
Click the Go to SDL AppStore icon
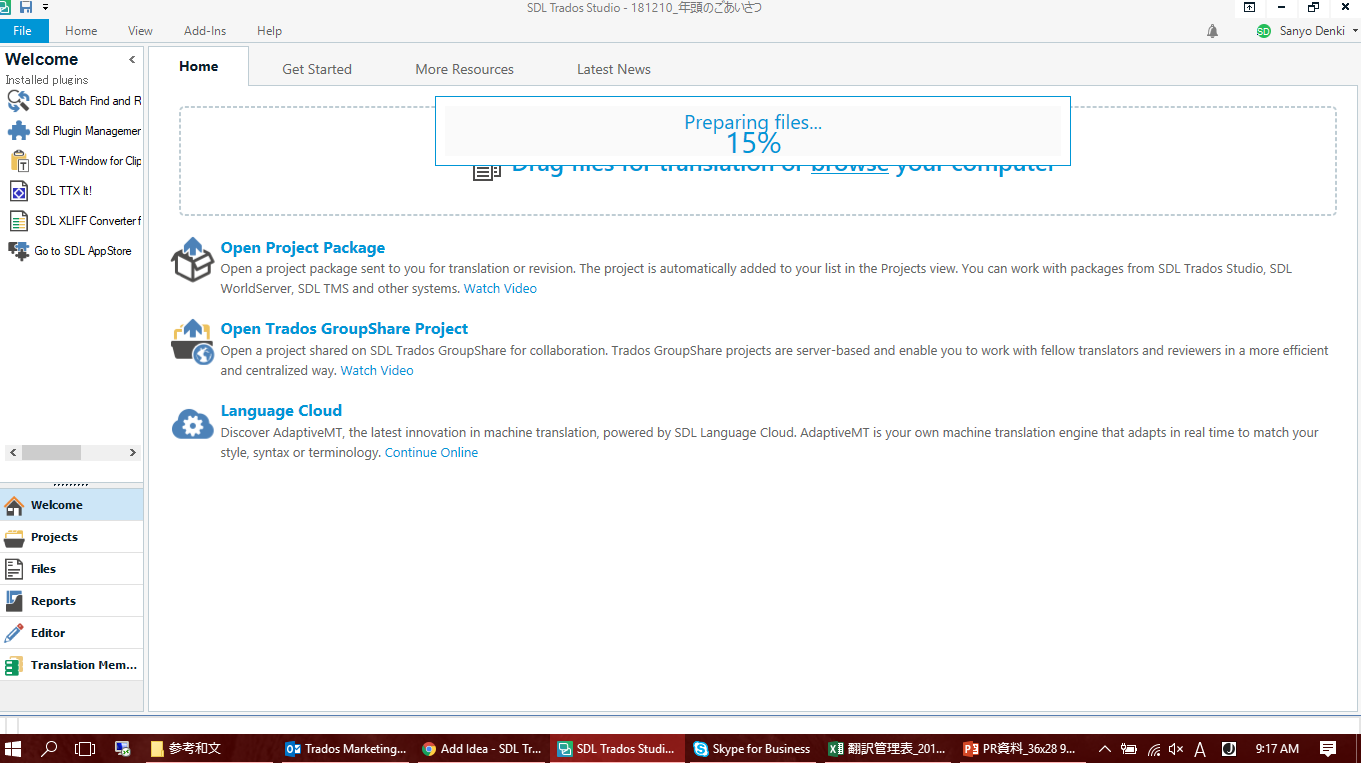tap(18, 251)
